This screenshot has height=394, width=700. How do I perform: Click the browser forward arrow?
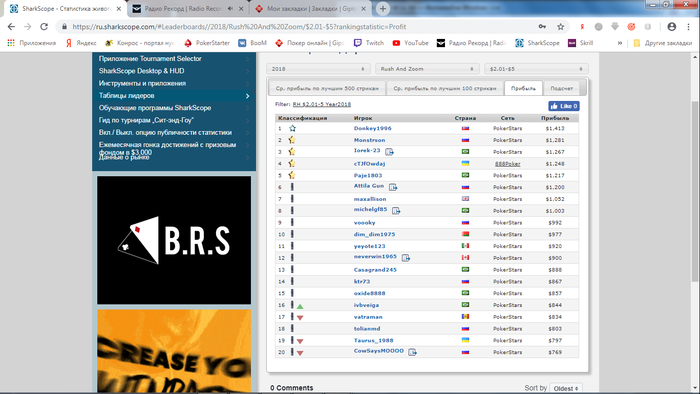[x=28, y=27]
